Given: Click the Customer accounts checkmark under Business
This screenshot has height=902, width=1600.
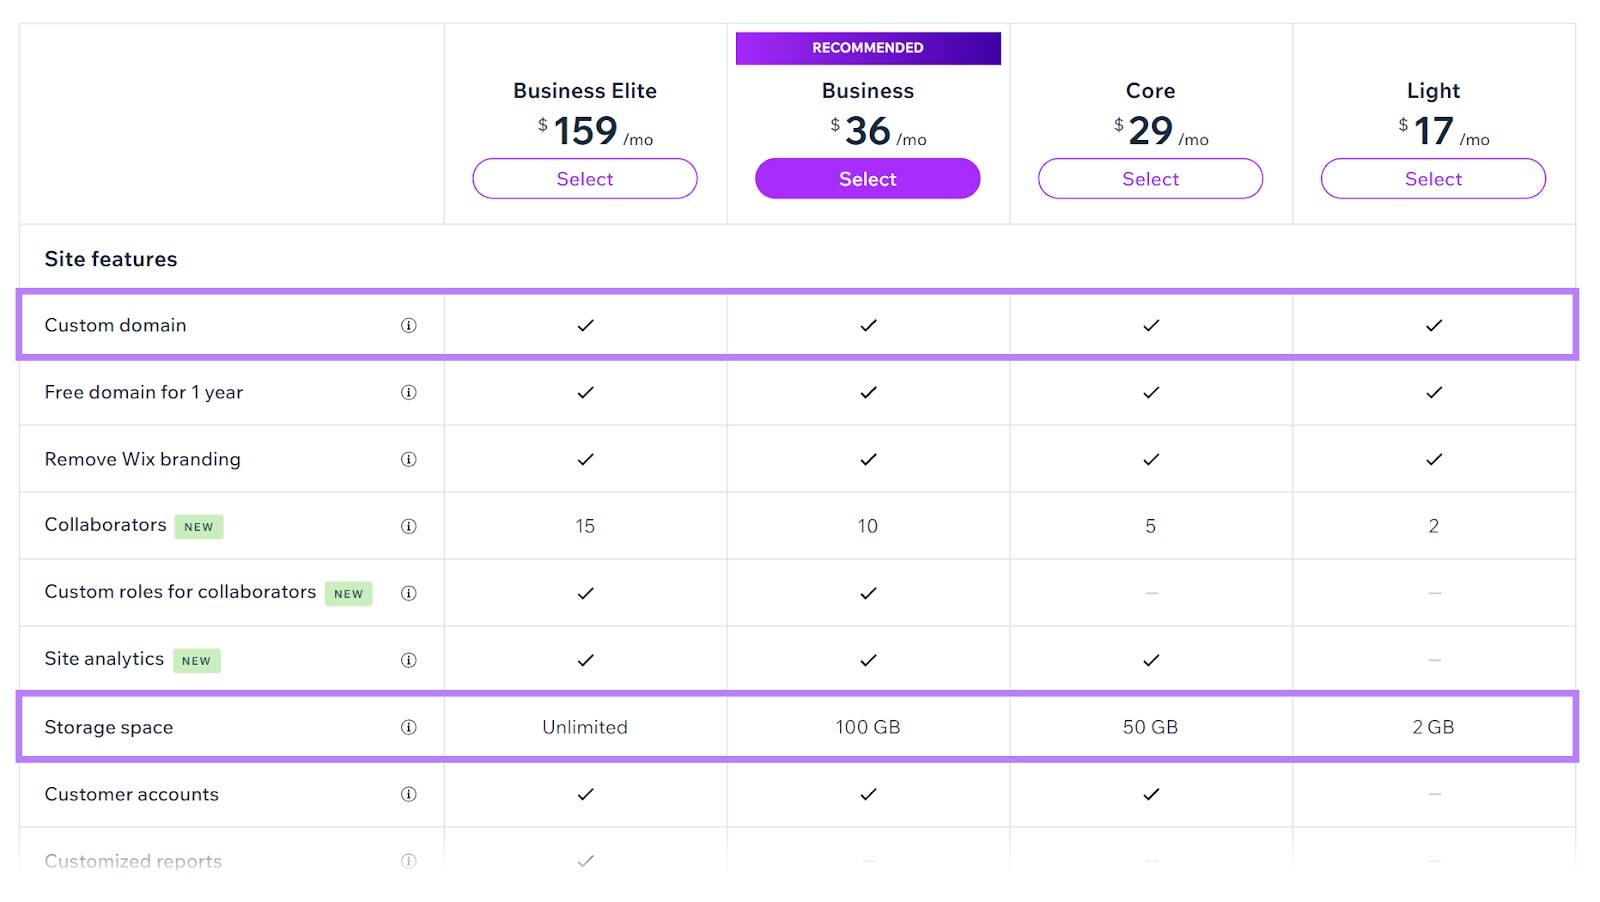Looking at the screenshot, I should click(867, 795).
